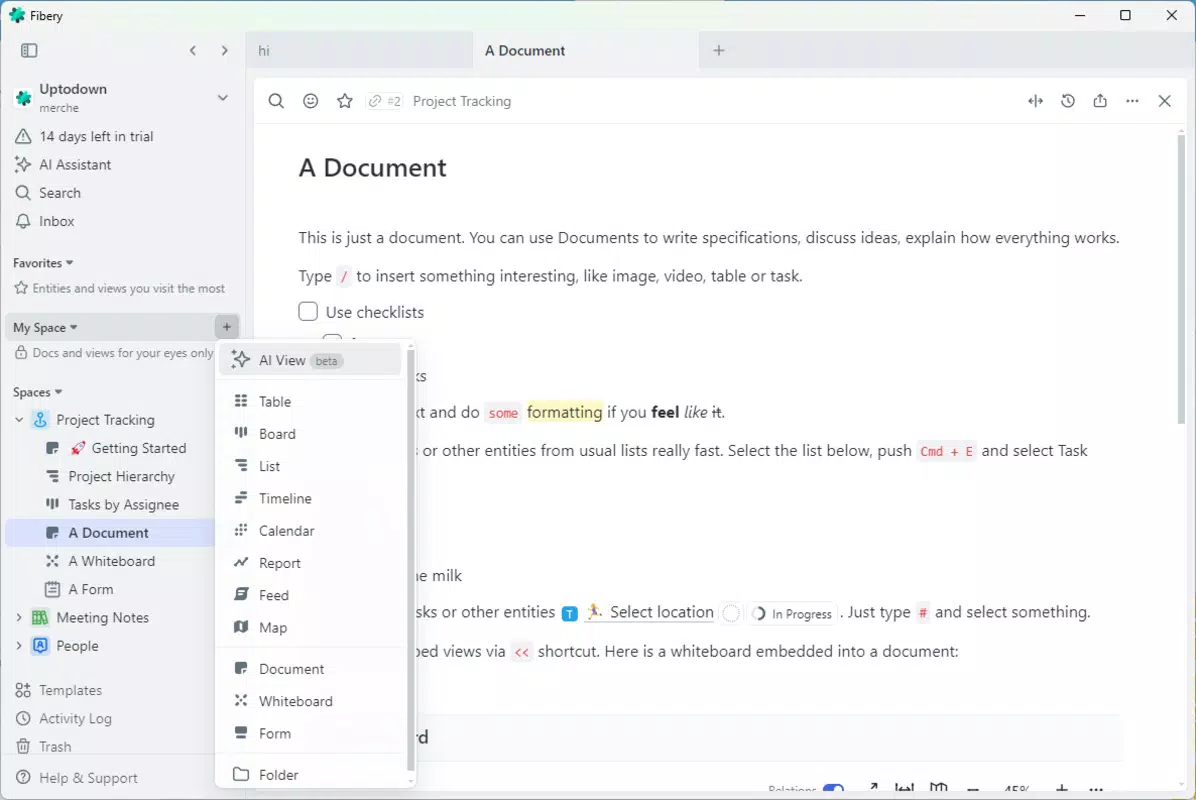Share the document via share icon

(1100, 101)
